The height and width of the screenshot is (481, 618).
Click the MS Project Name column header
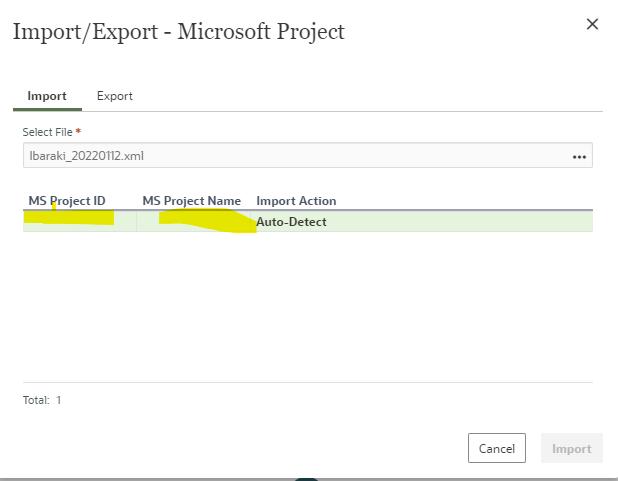tap(192, 201)
